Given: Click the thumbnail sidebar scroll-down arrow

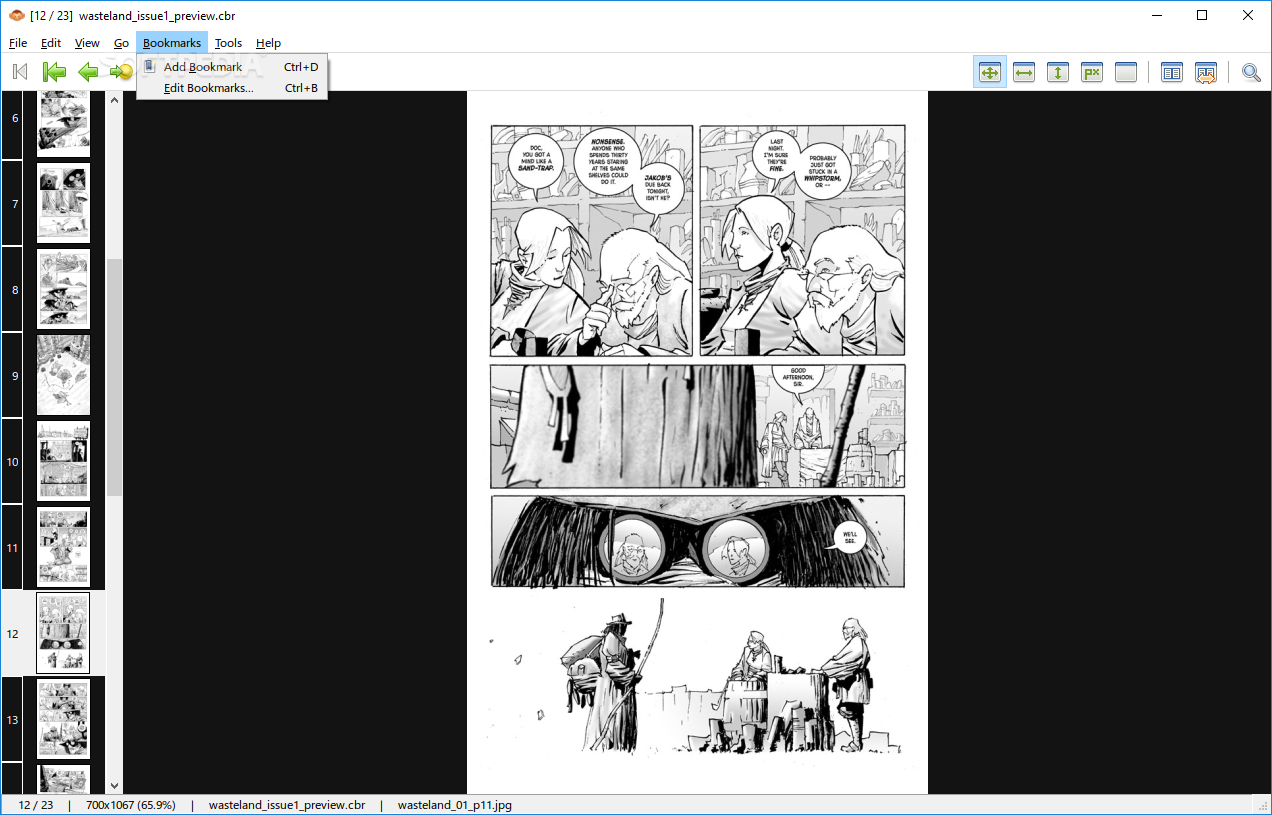Looking at the screenshot, I should (x=114, y=787).
